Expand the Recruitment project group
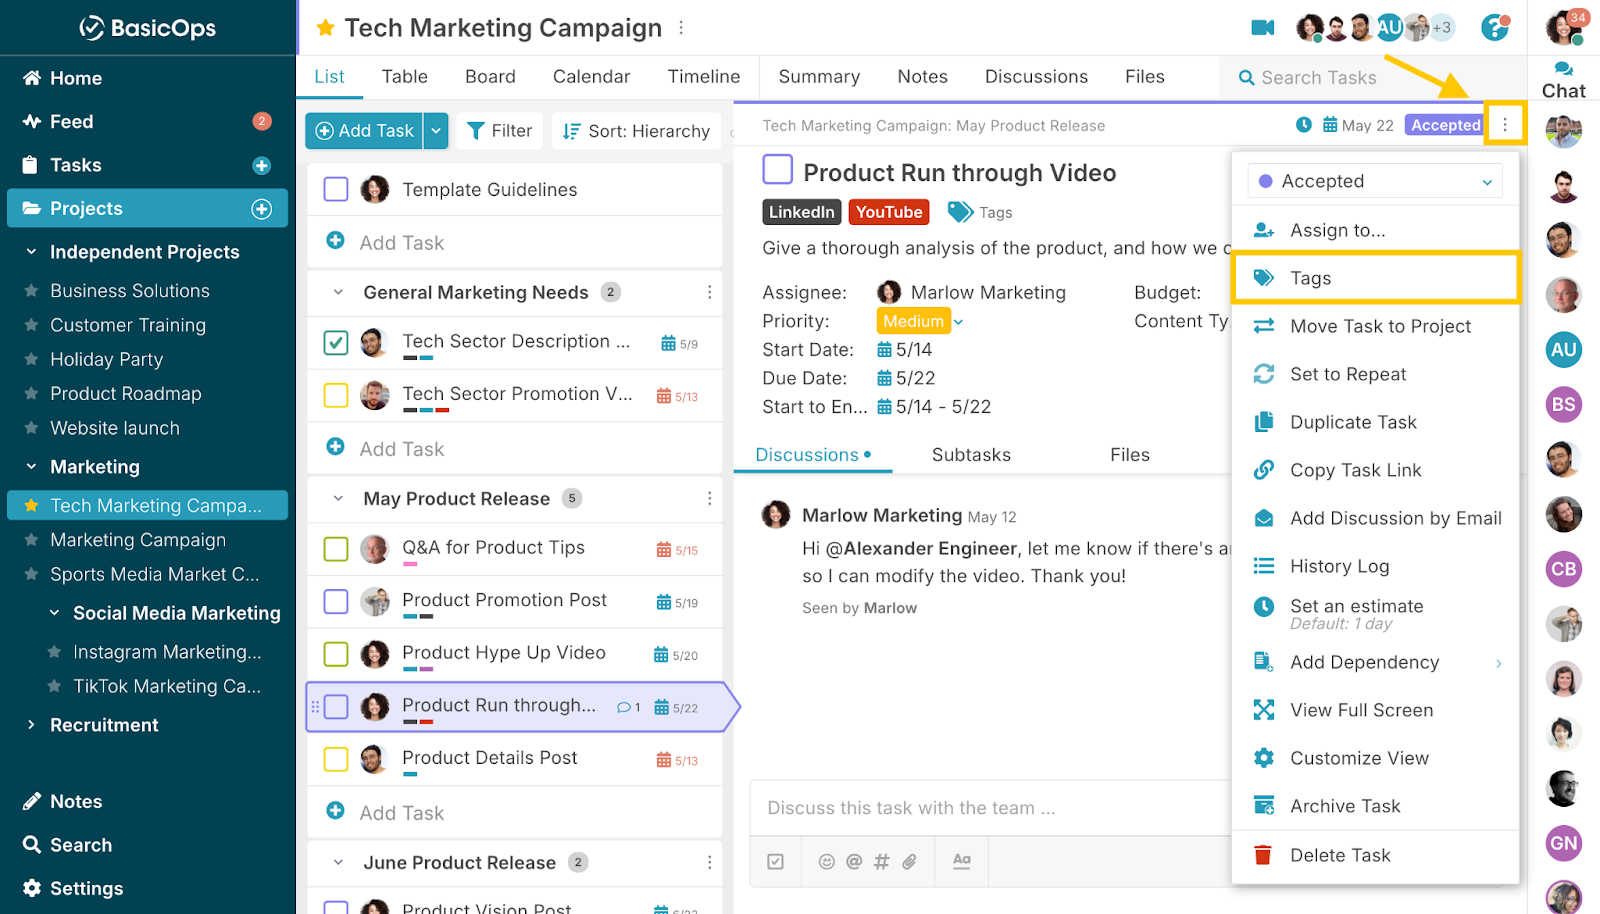1600x914 pixels. point(31,725)
